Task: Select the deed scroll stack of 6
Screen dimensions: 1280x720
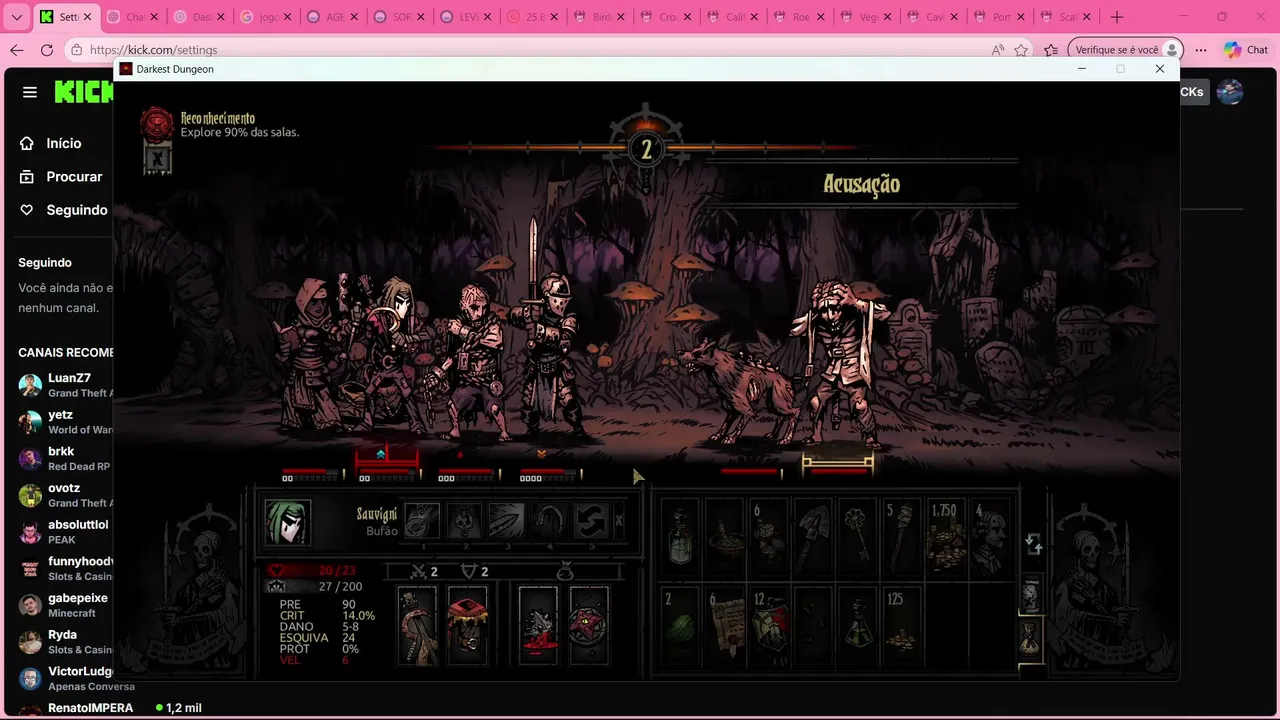Action: 724,627
